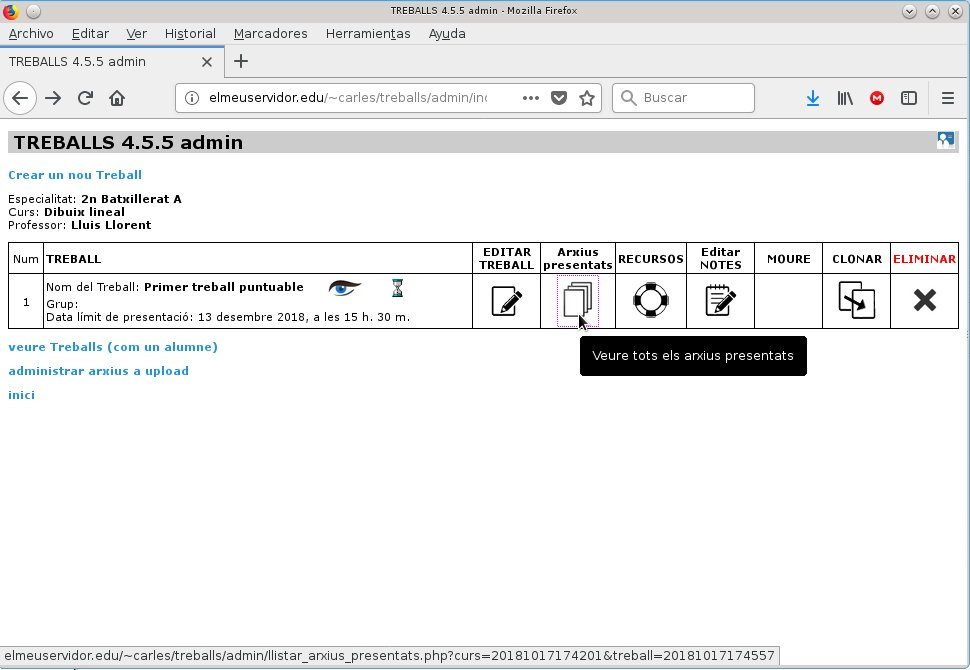Clone the treball with the Clonar icon
970x670 pixels.
857,300
